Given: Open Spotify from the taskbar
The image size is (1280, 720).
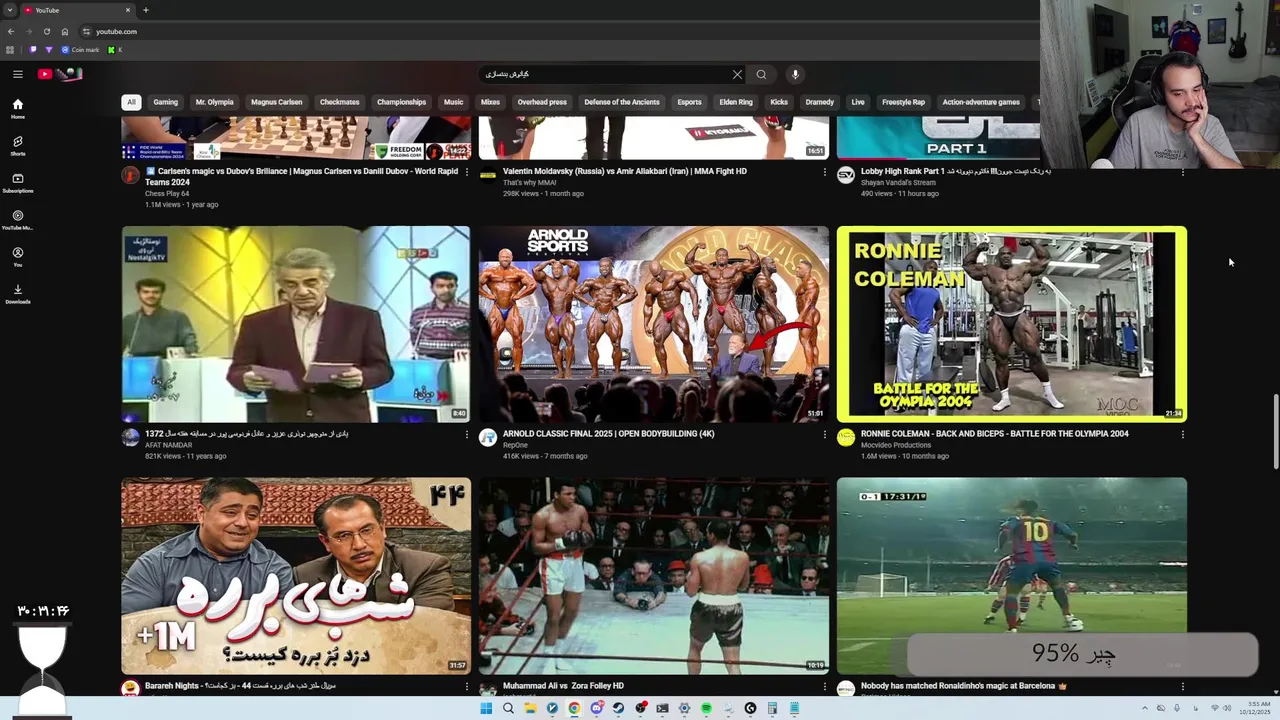Looking at the screenshot, I should click(706, 708).
